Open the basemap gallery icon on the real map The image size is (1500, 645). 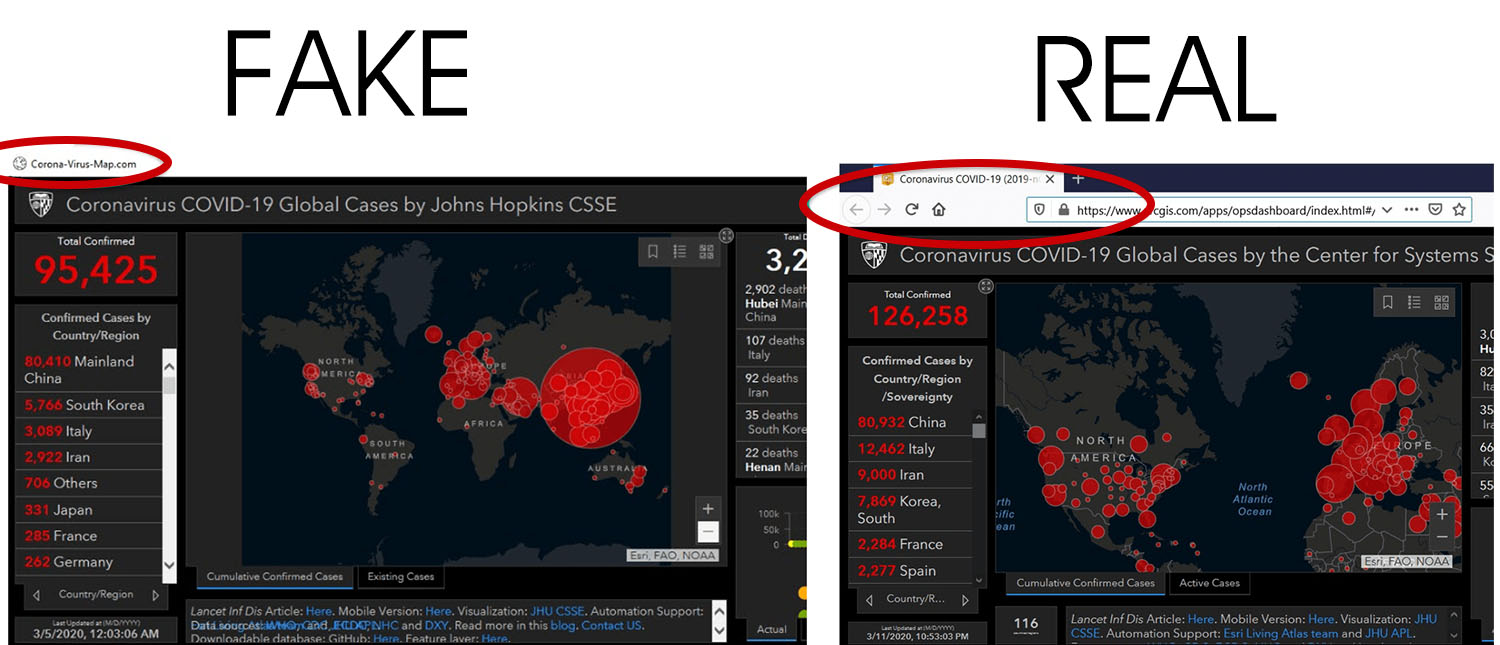(1441, 302)
